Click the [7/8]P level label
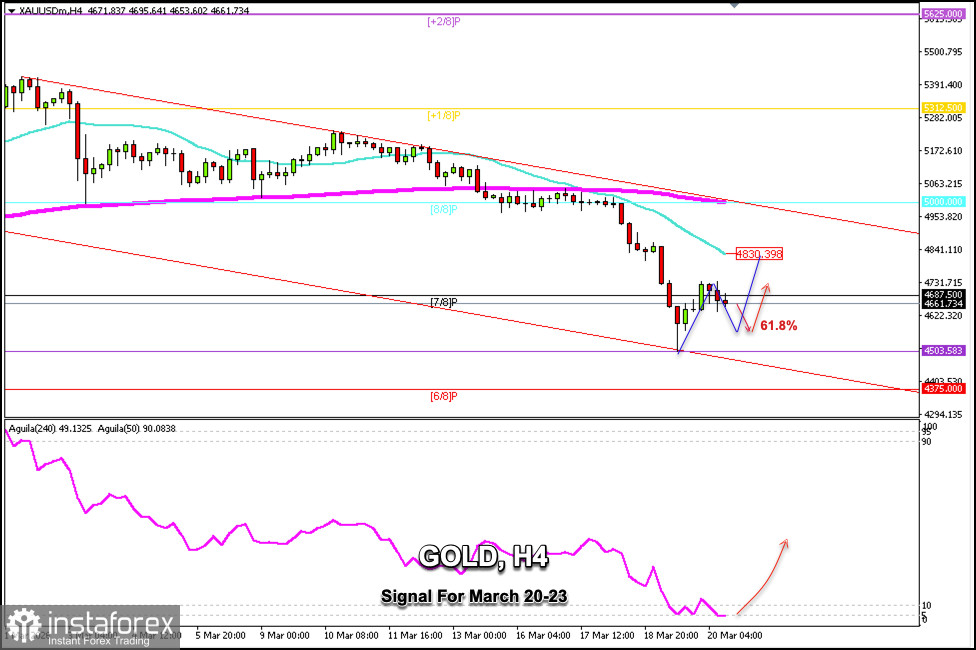The height and width of the screenshot is (650, 976). pyautogui.click(x=444, y=303)
